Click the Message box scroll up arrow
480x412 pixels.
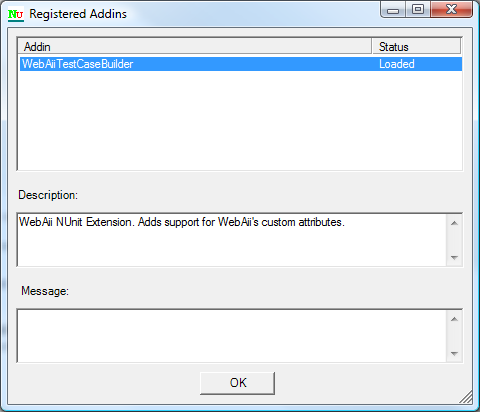pos(454,319)
